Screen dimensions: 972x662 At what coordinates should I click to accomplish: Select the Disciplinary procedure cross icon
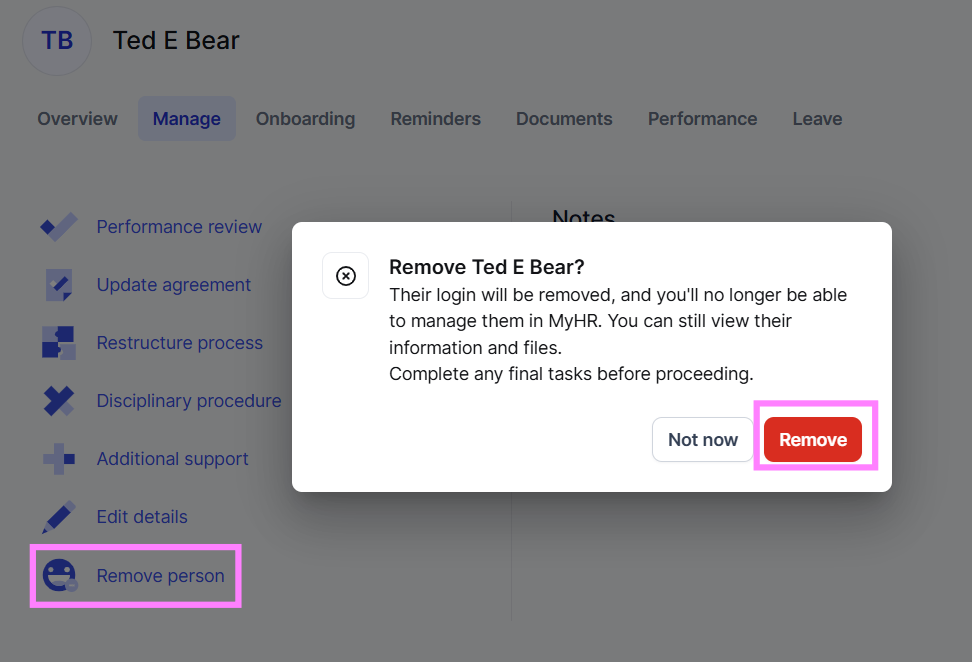[58, 400]
